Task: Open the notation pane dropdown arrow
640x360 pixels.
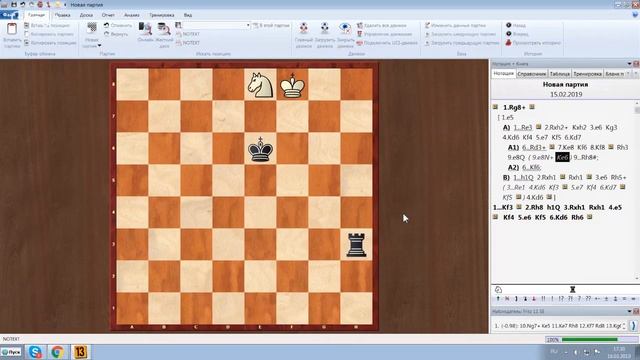Action: (x=629, y=64)
